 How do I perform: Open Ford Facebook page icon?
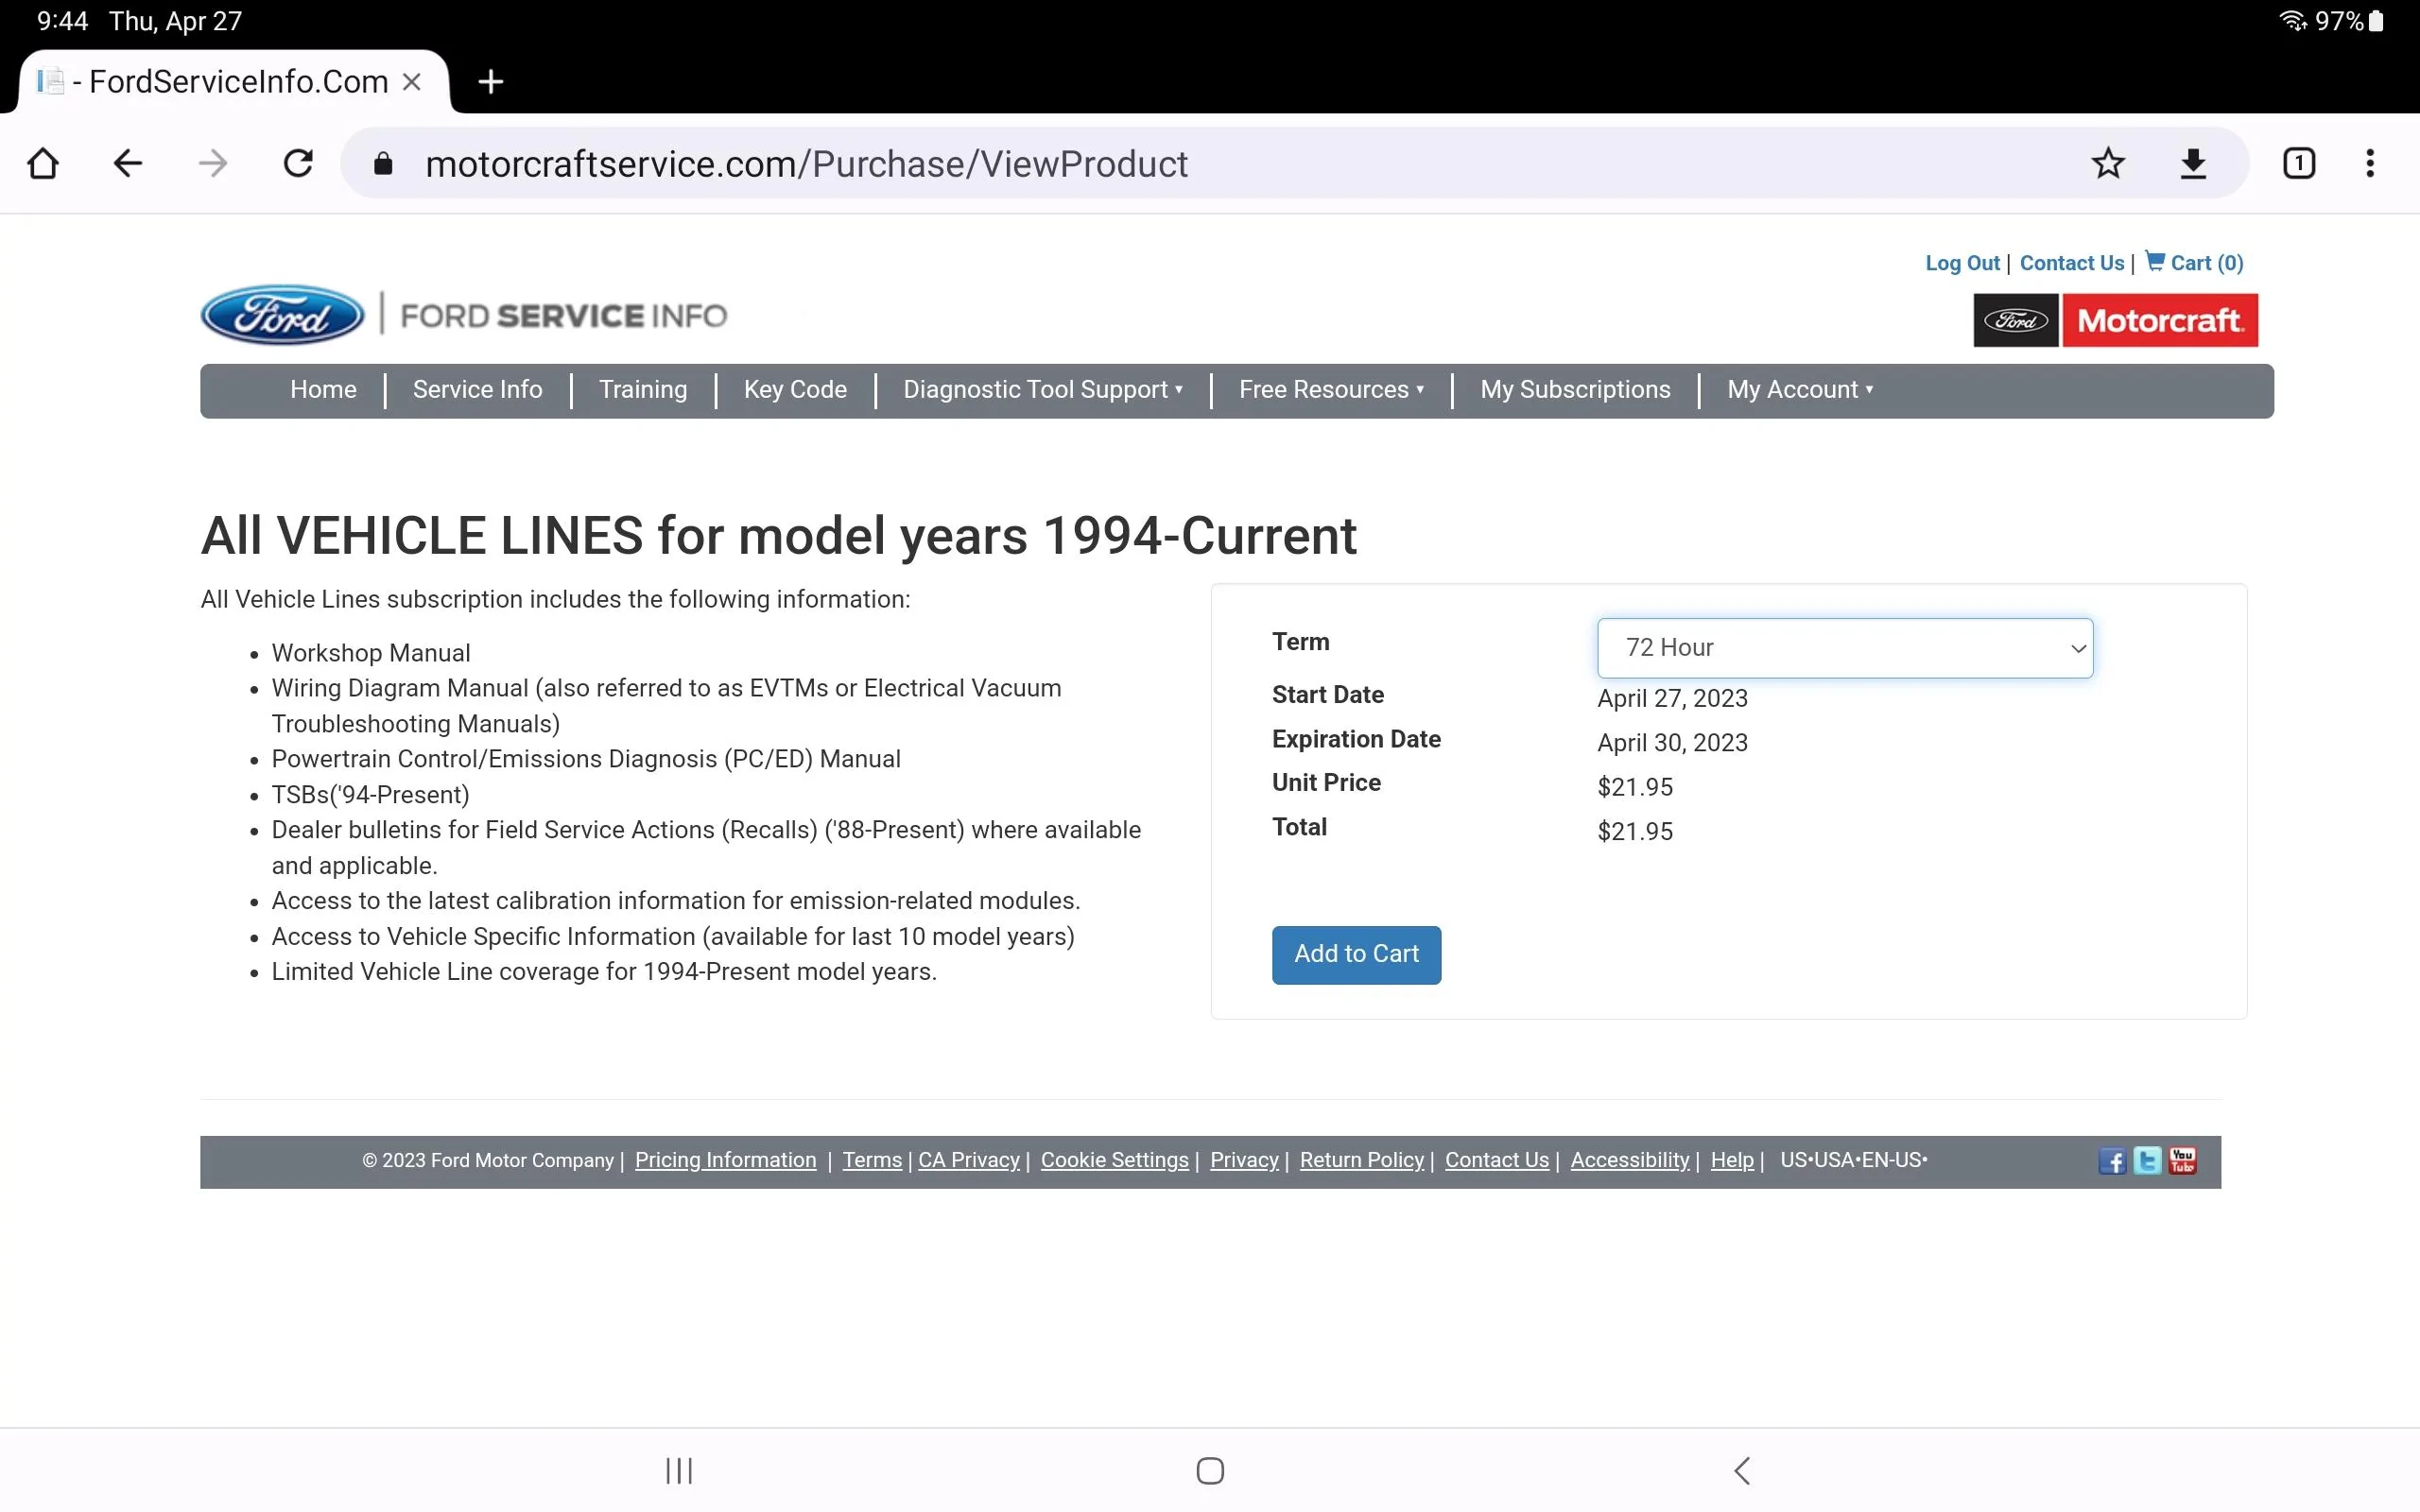(2112, 1161)
